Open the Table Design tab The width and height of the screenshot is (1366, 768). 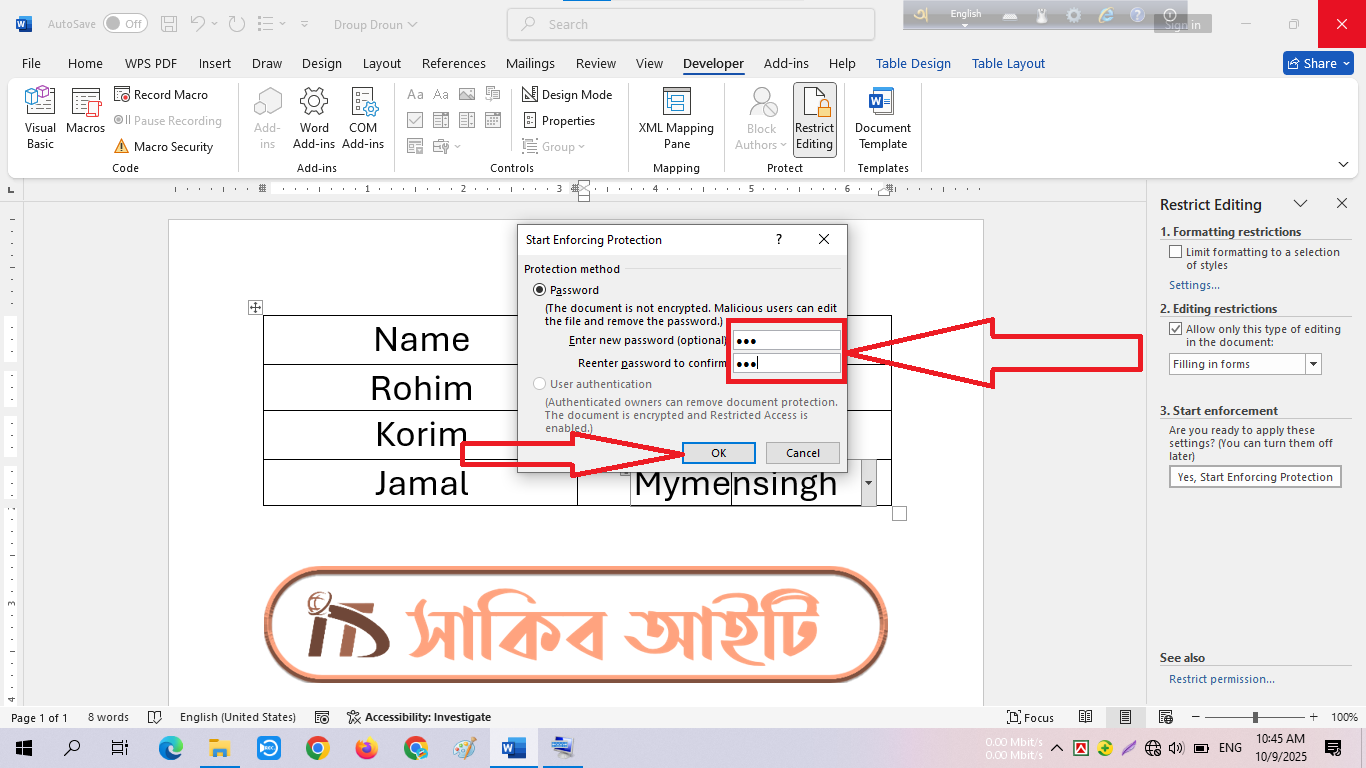[x=913, y=63]
